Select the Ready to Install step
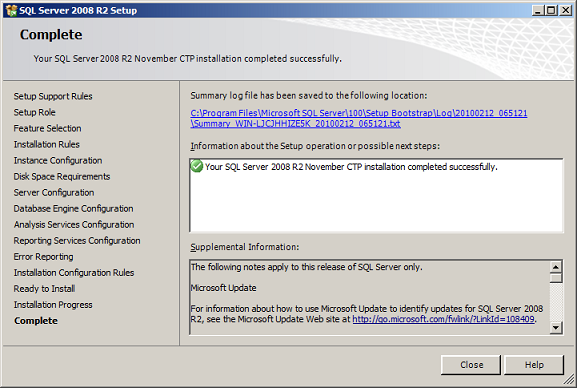 [45, 289]
